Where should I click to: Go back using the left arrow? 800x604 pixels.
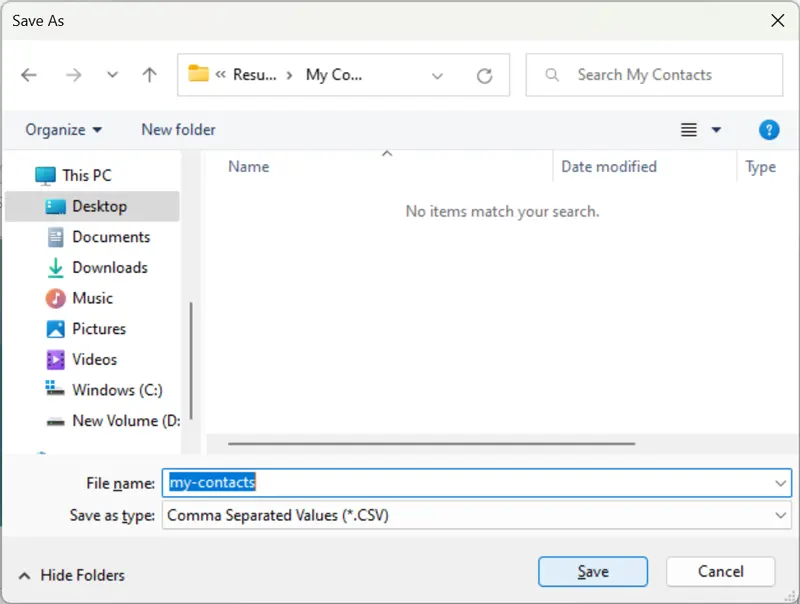[29, 75]
